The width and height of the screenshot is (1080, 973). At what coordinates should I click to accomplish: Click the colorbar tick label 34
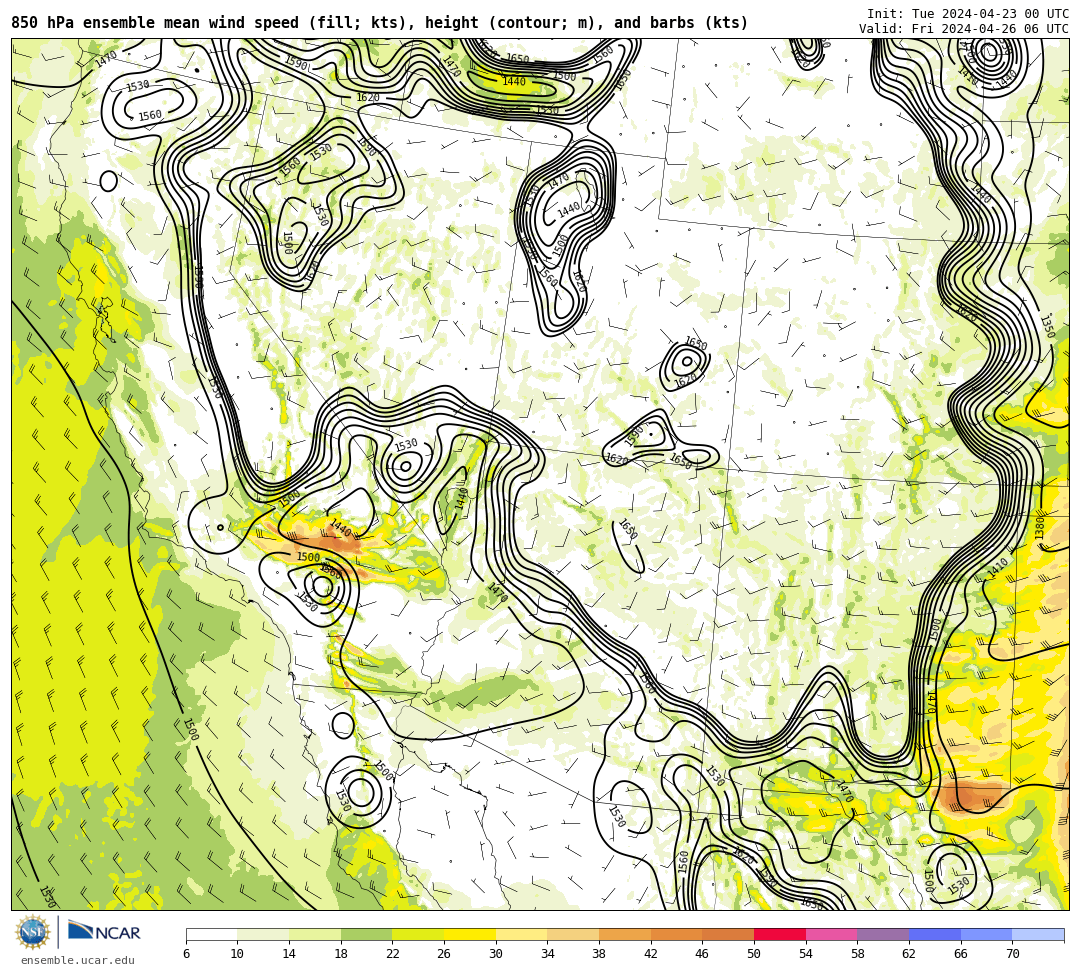[x=547, y=954]
